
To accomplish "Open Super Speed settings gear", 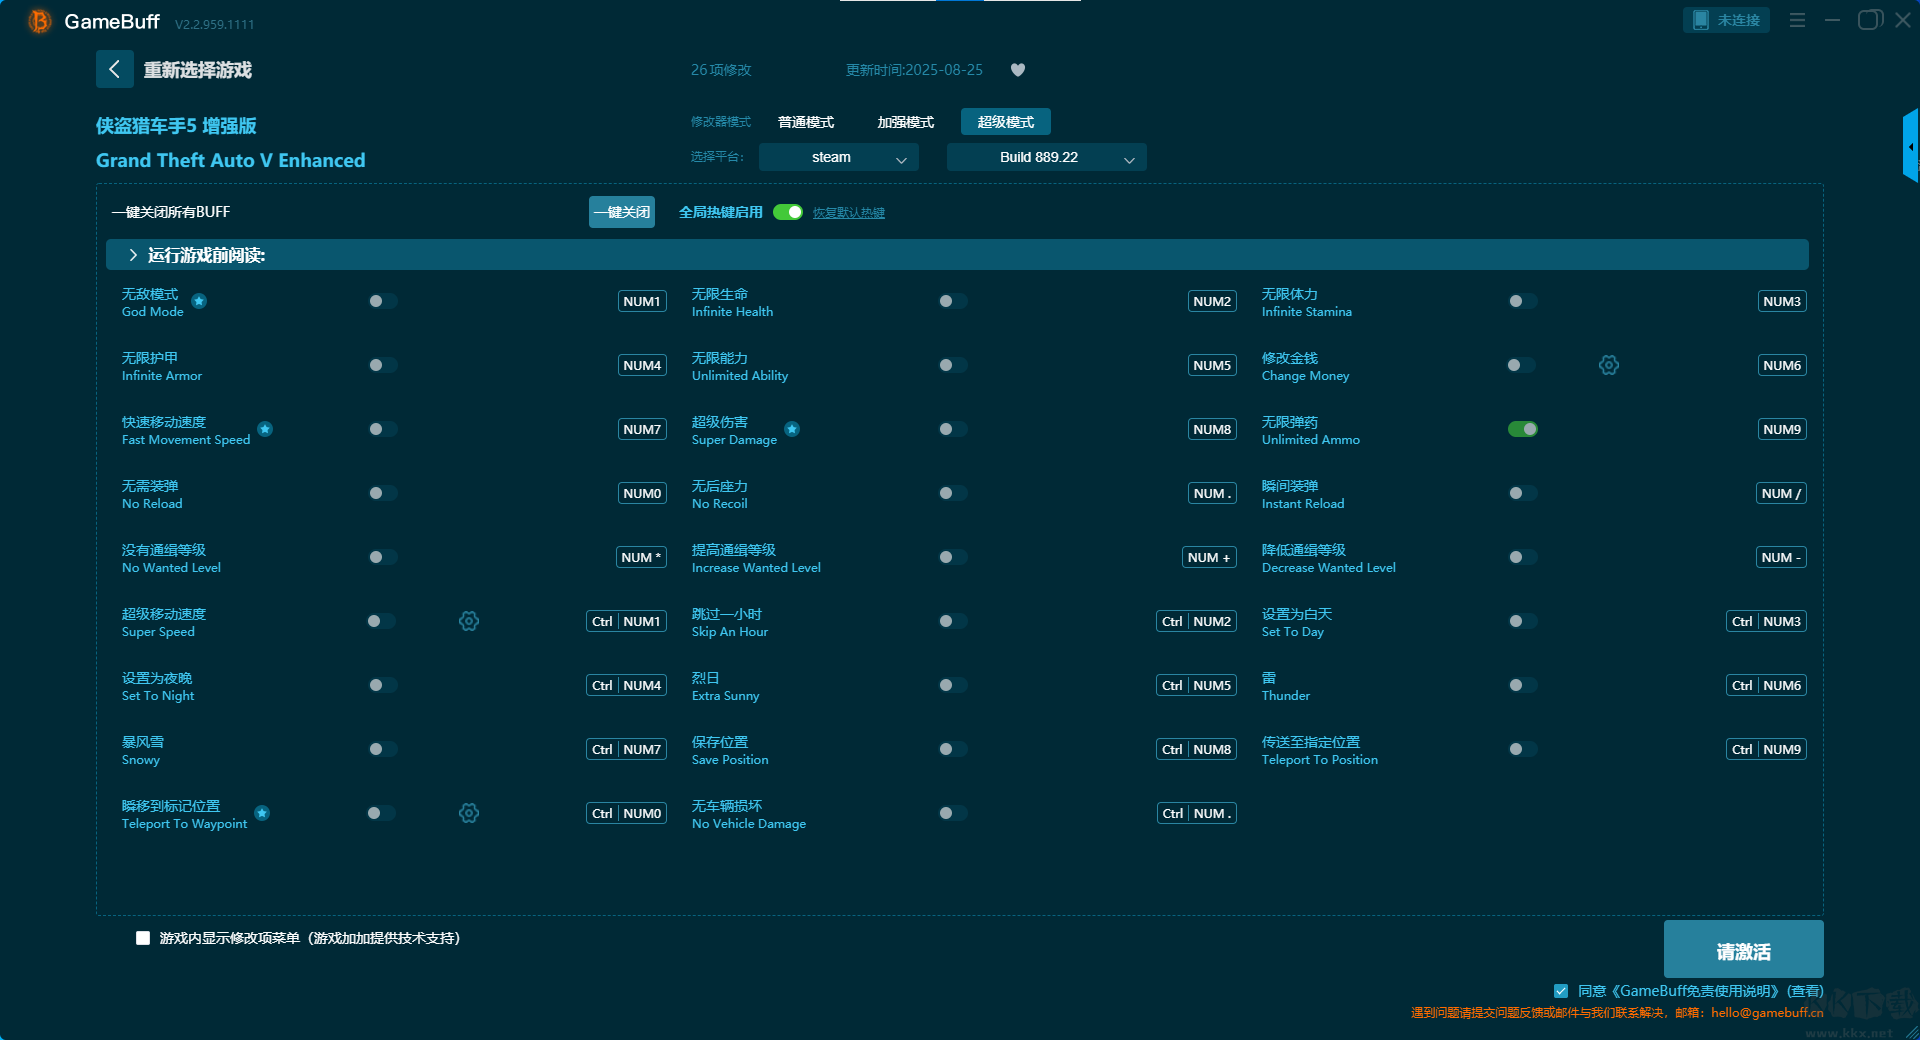I will tap(469, 621).
